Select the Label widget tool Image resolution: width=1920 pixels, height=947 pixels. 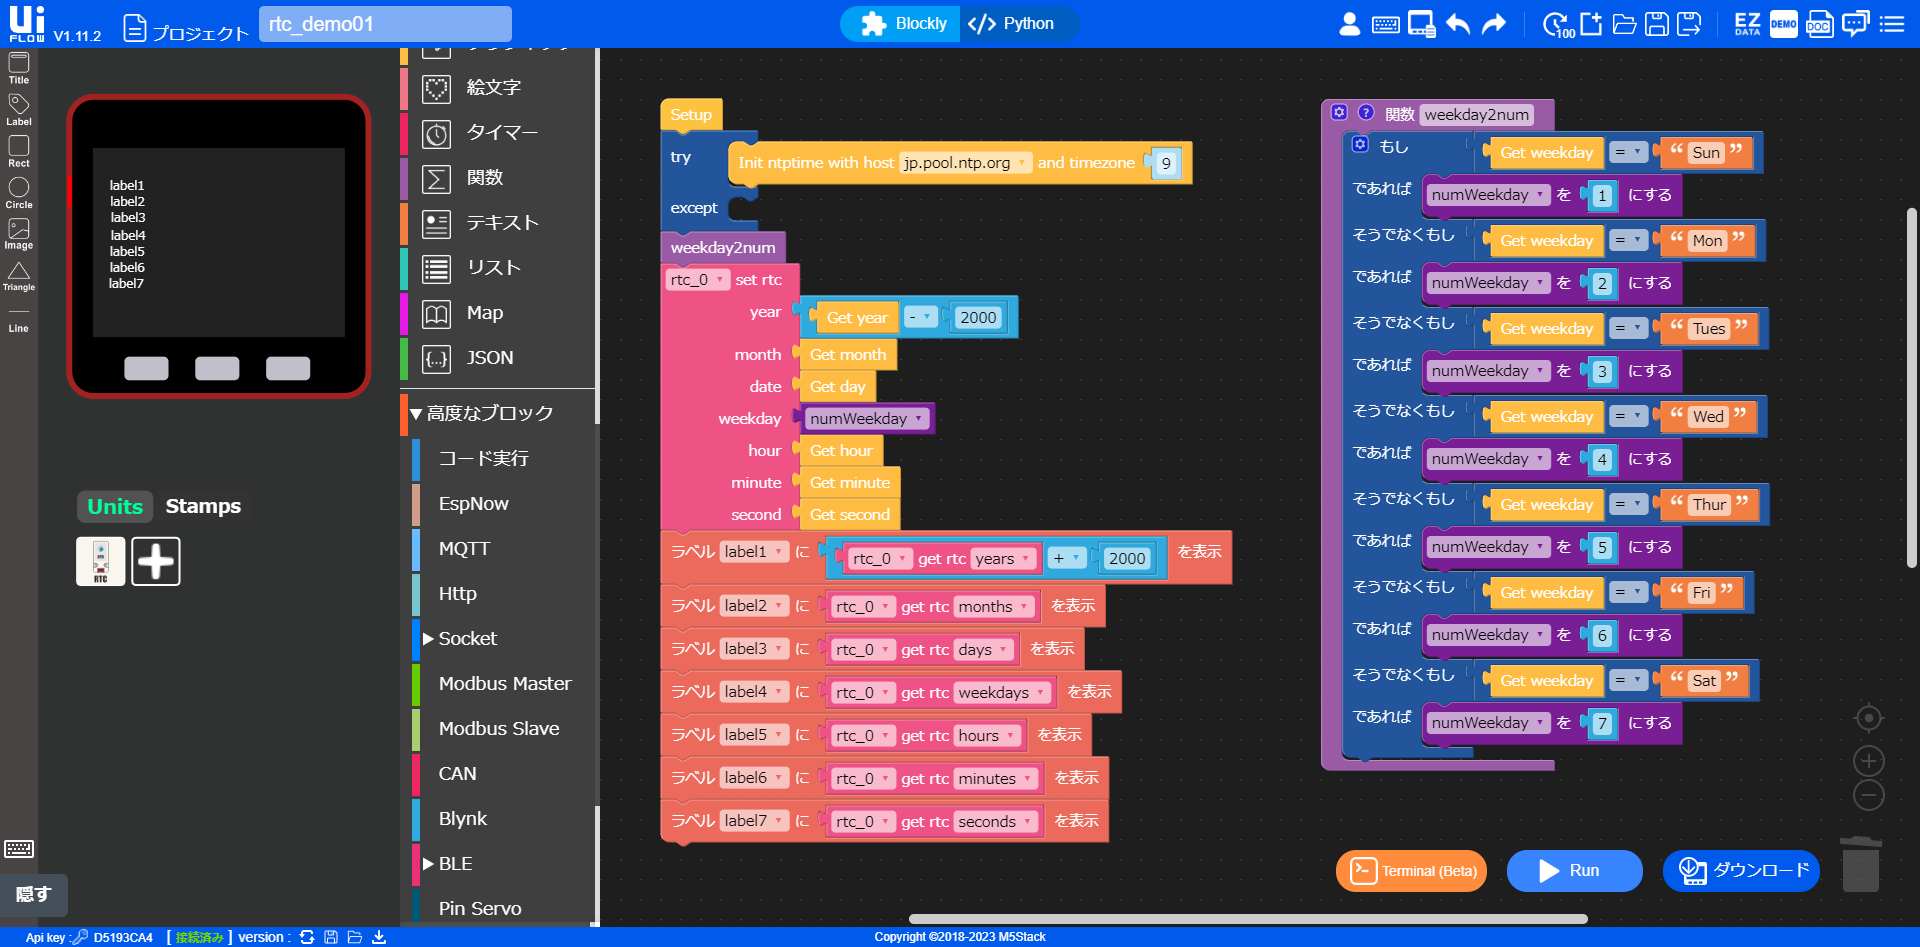coord(19,109)
